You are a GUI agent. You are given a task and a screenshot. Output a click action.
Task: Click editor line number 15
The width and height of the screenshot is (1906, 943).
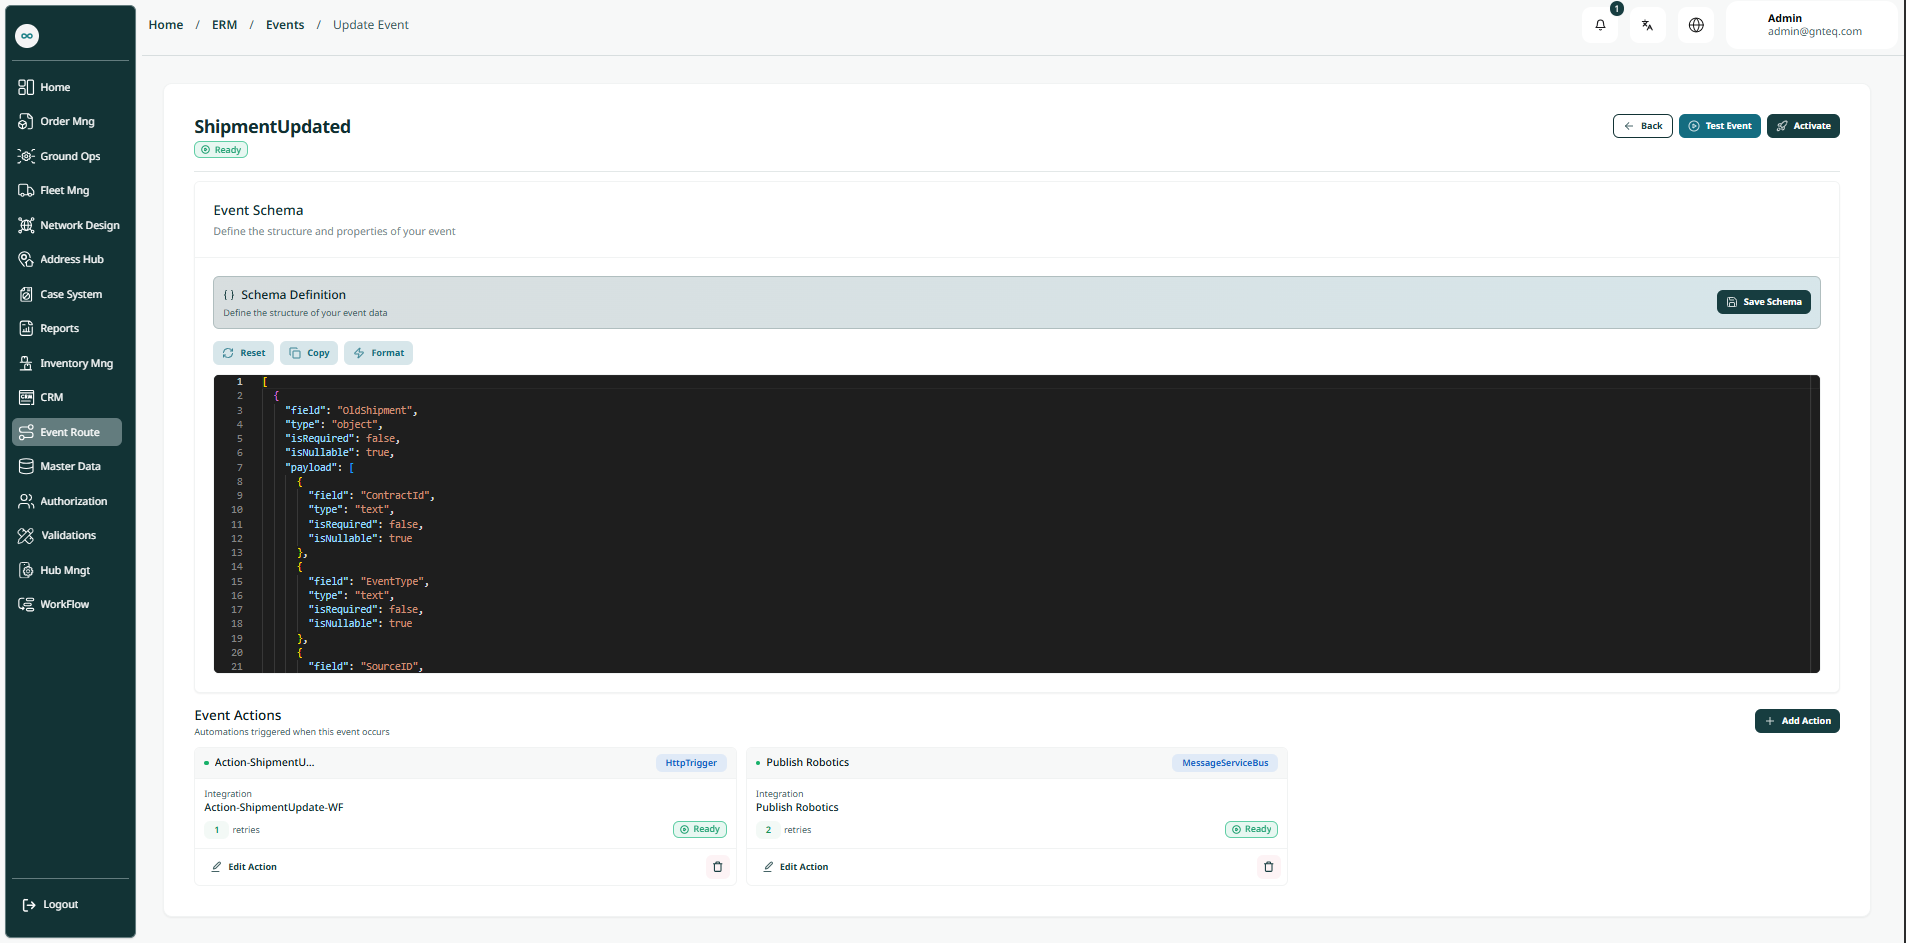pyautogui.click(x=237, y=582)
